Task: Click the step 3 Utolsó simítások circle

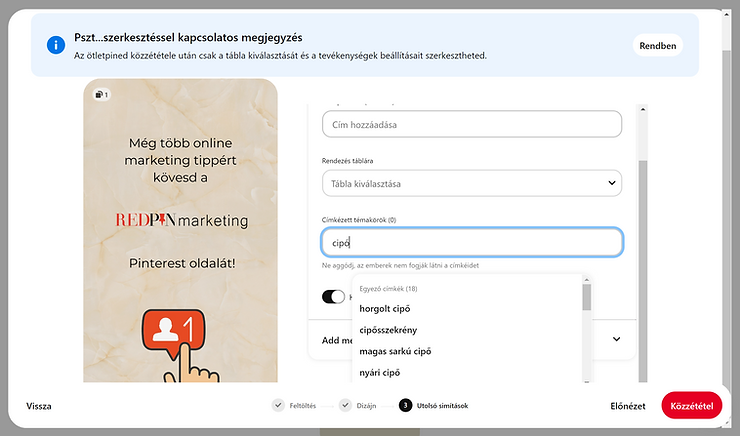Action: (405, 405)
